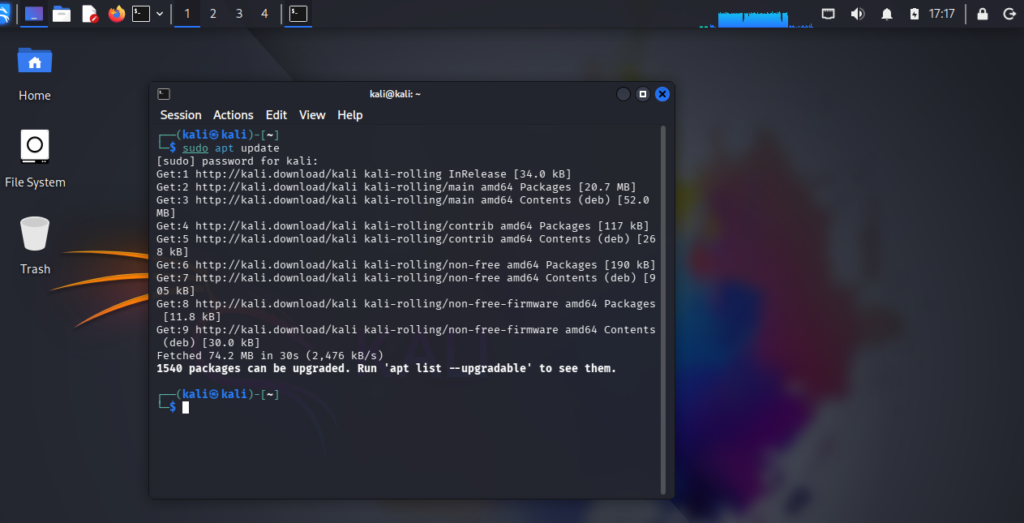Click the '[sudo] password for kali:' line

pyautogui.click(x=237, y=161)
